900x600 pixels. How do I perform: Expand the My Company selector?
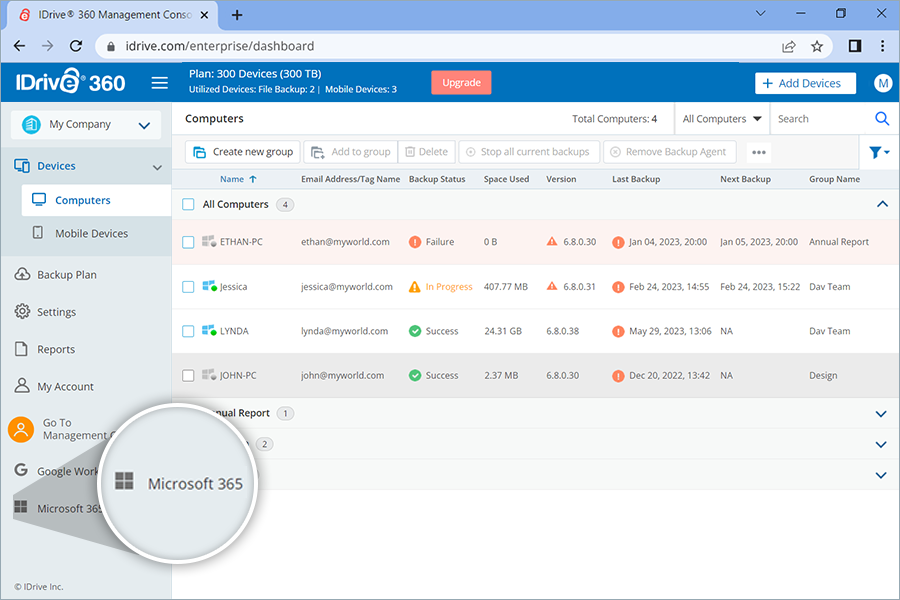tap(85, 123)
